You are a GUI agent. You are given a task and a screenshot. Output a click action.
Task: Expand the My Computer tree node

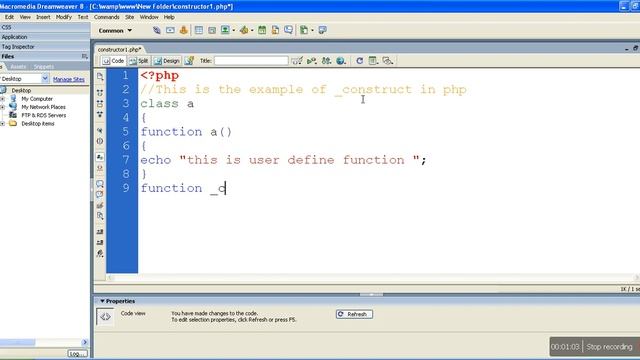click(x=2, y=99)
